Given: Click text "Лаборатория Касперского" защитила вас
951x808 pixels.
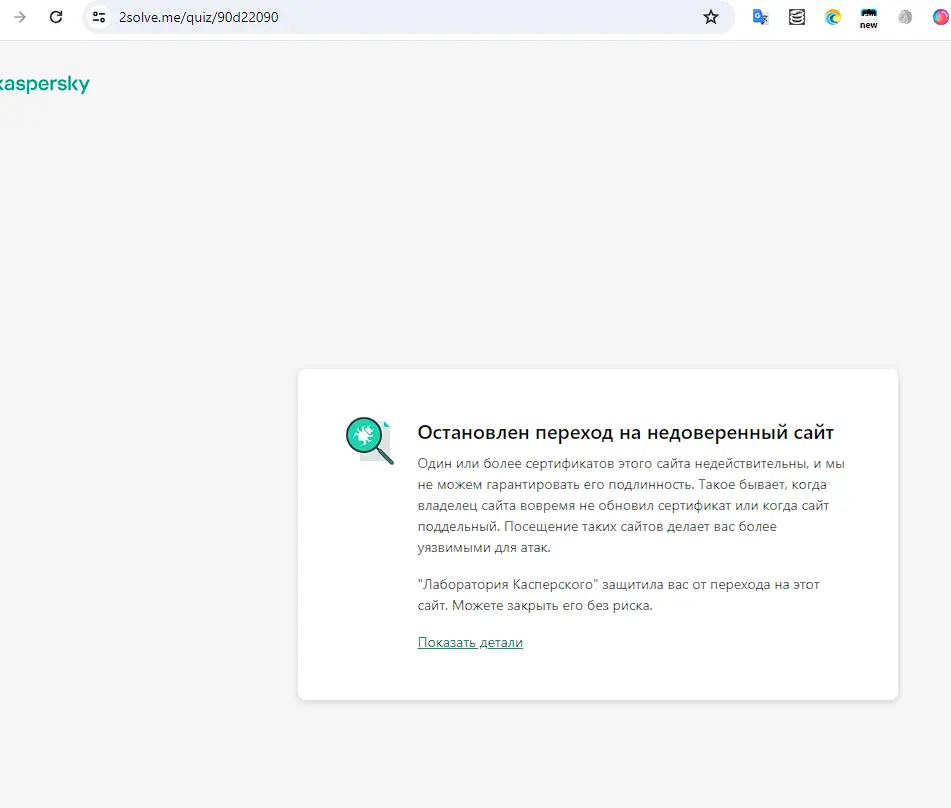Looking at the screenshot, I should pos(619,595).
